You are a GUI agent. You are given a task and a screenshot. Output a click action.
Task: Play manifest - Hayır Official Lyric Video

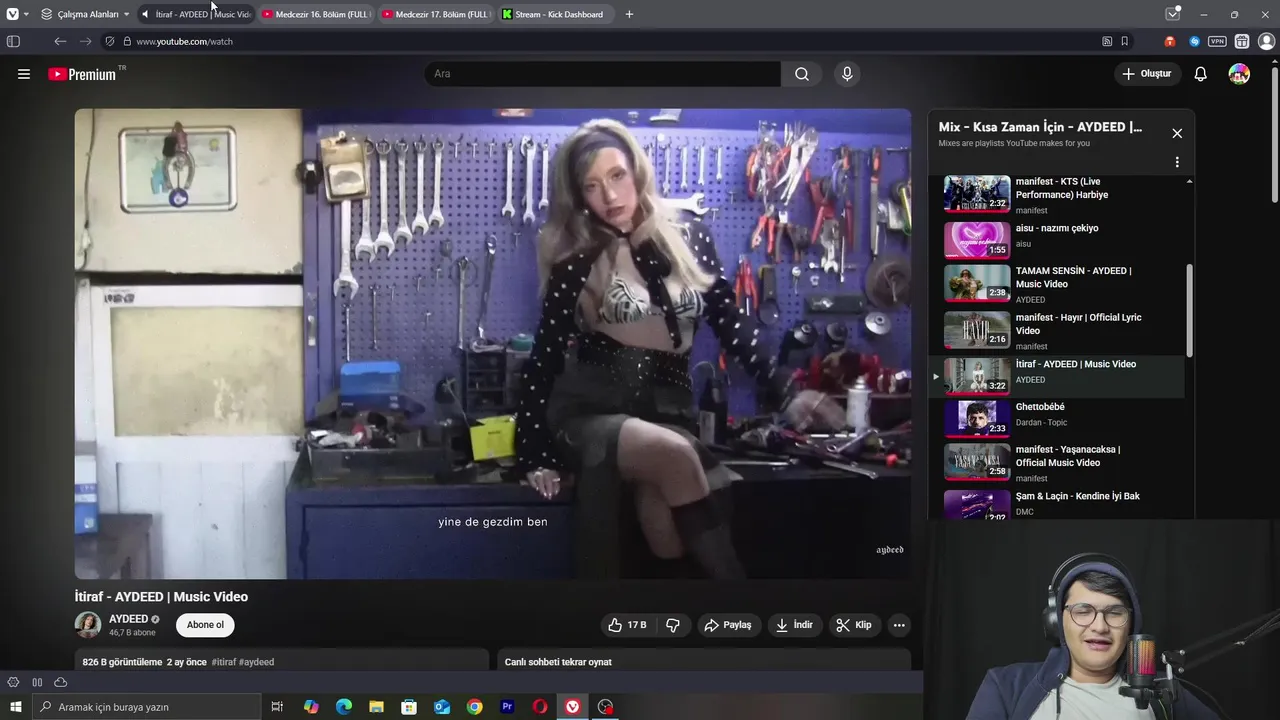(x=1056, y=330)
